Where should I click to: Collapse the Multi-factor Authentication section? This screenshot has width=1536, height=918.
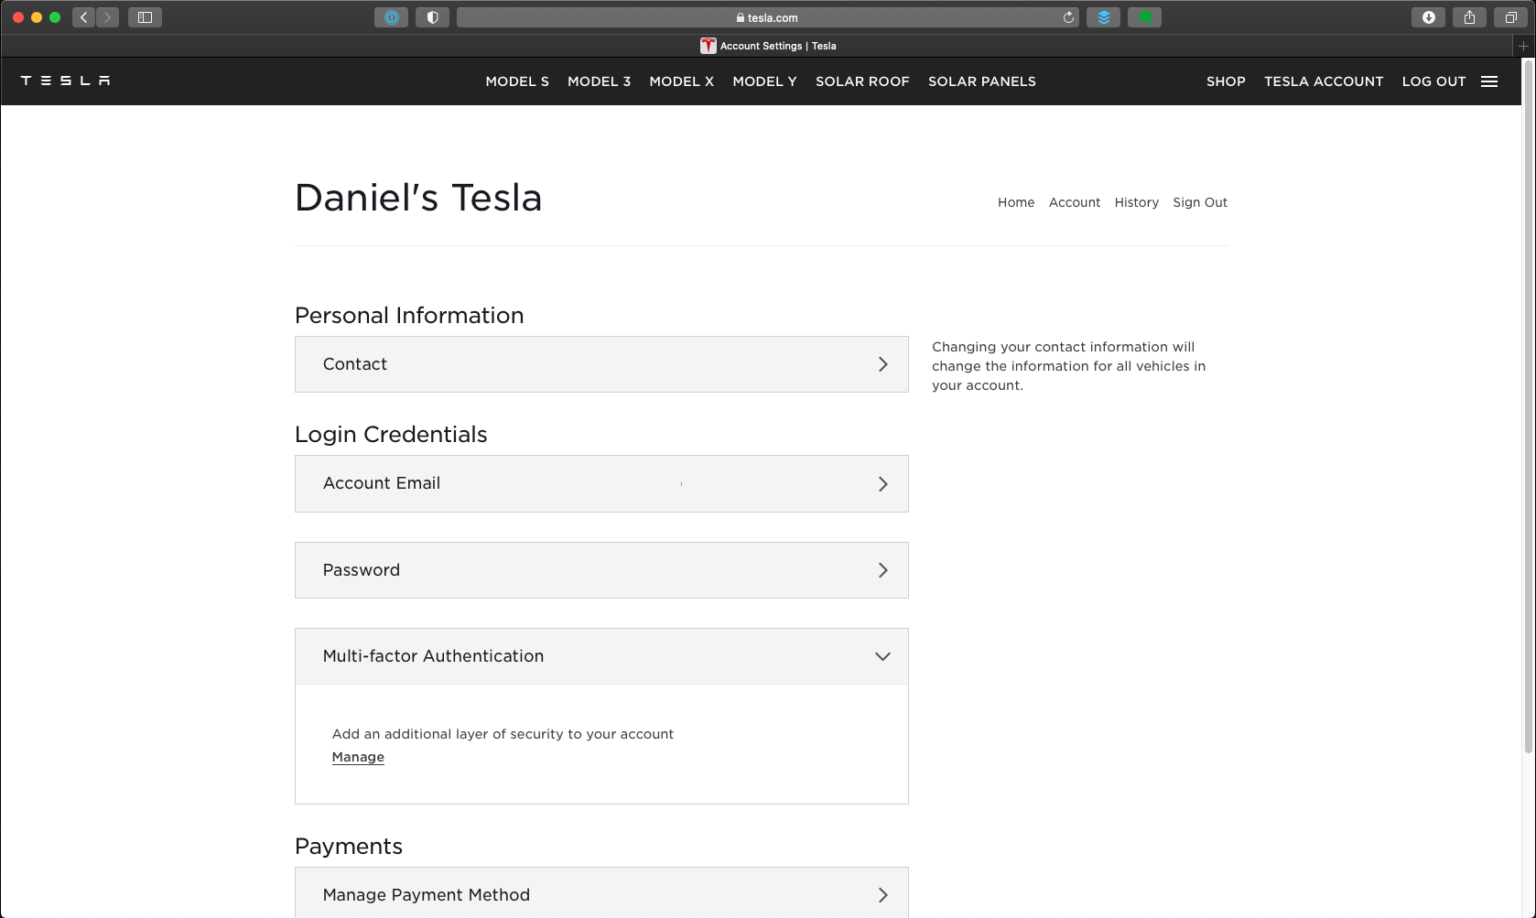click(883, 657)
